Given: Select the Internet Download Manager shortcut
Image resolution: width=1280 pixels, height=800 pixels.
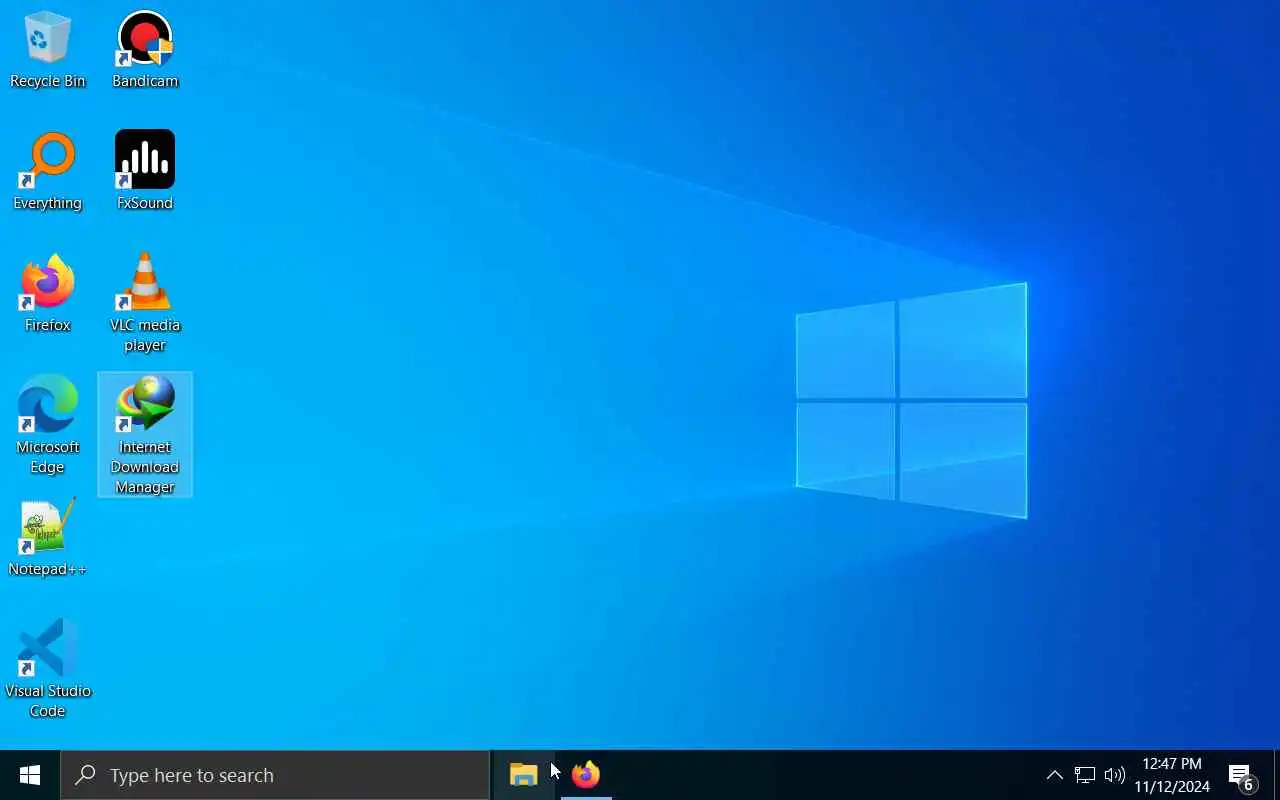Looking at the screenshot, I should pyautogui.click(x=145, y=435).
